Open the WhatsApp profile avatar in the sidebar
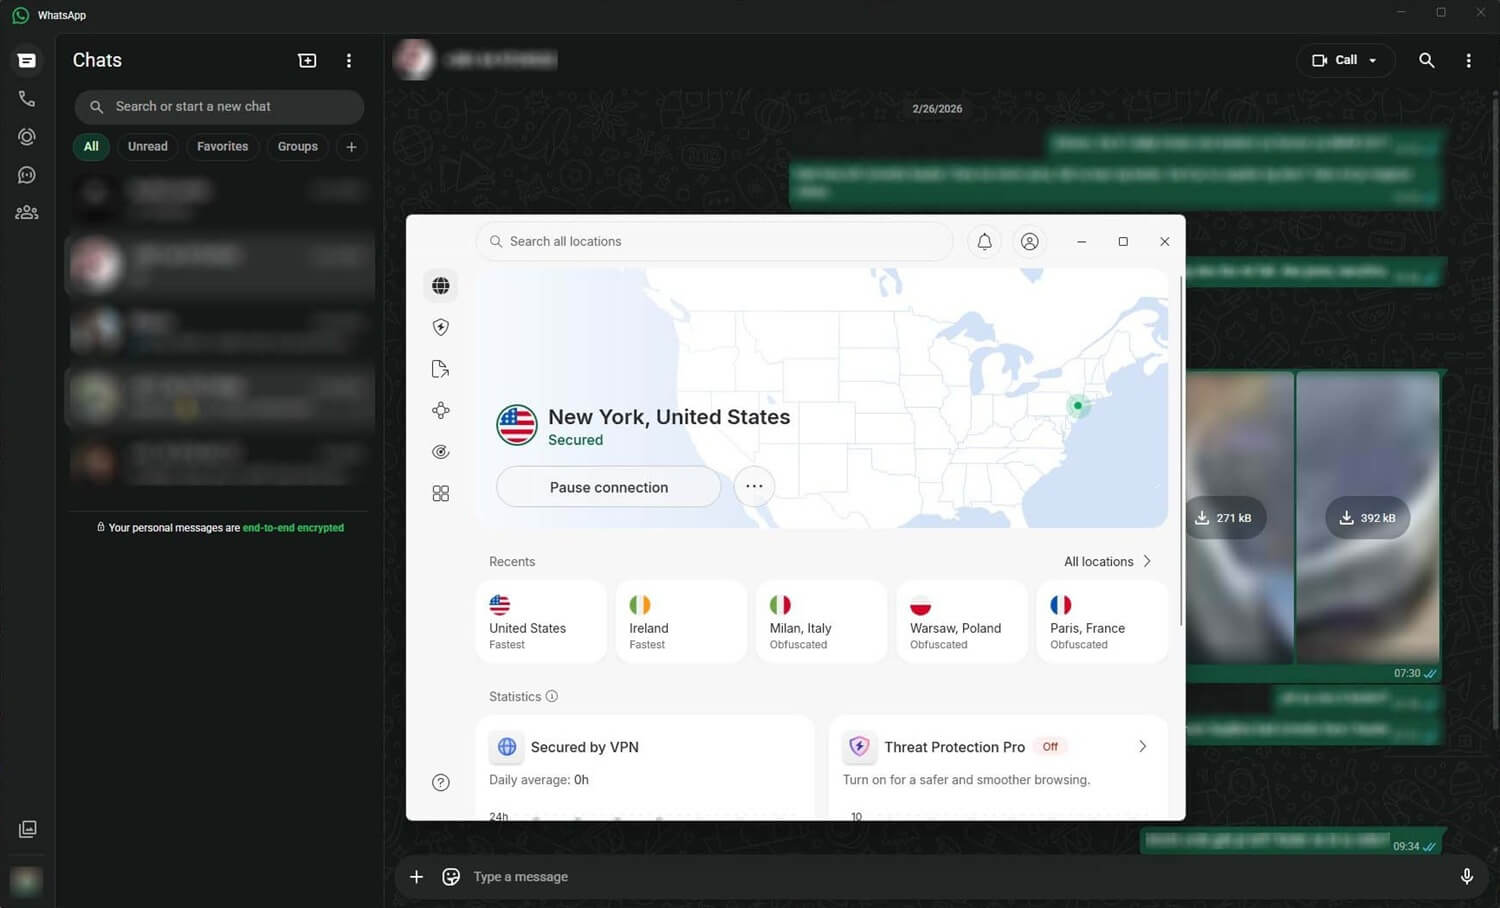Viewport: 1500px width, 908px height. point(26,881)
